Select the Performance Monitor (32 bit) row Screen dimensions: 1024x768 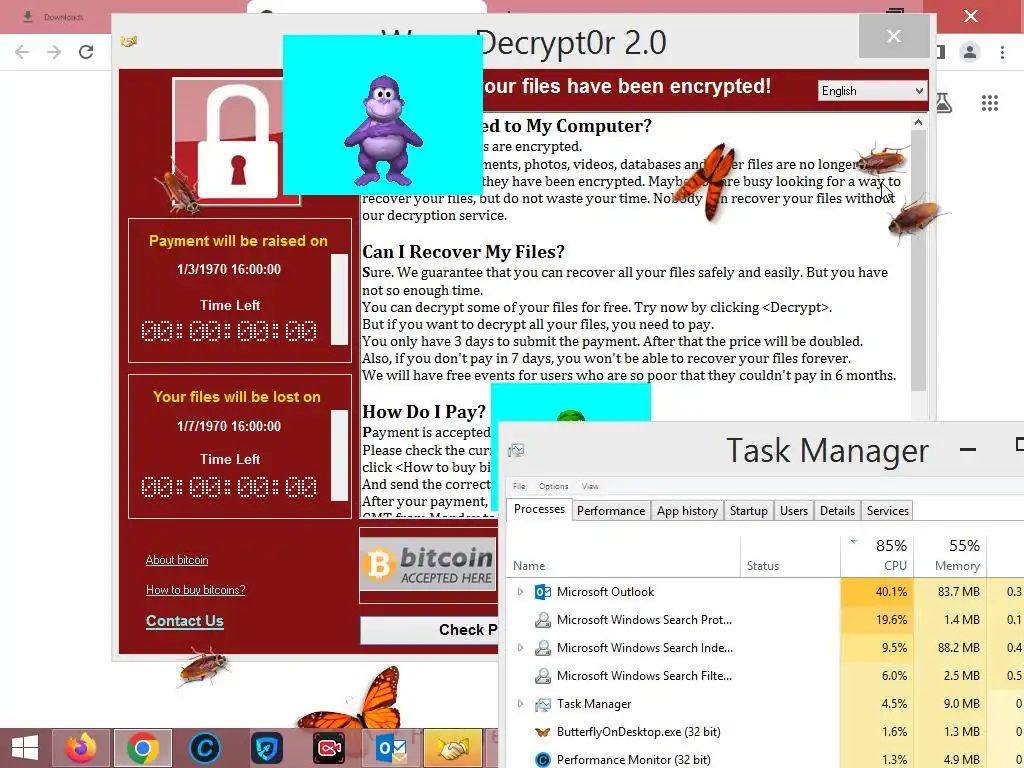pyautogui.click(x=765, y=760)
